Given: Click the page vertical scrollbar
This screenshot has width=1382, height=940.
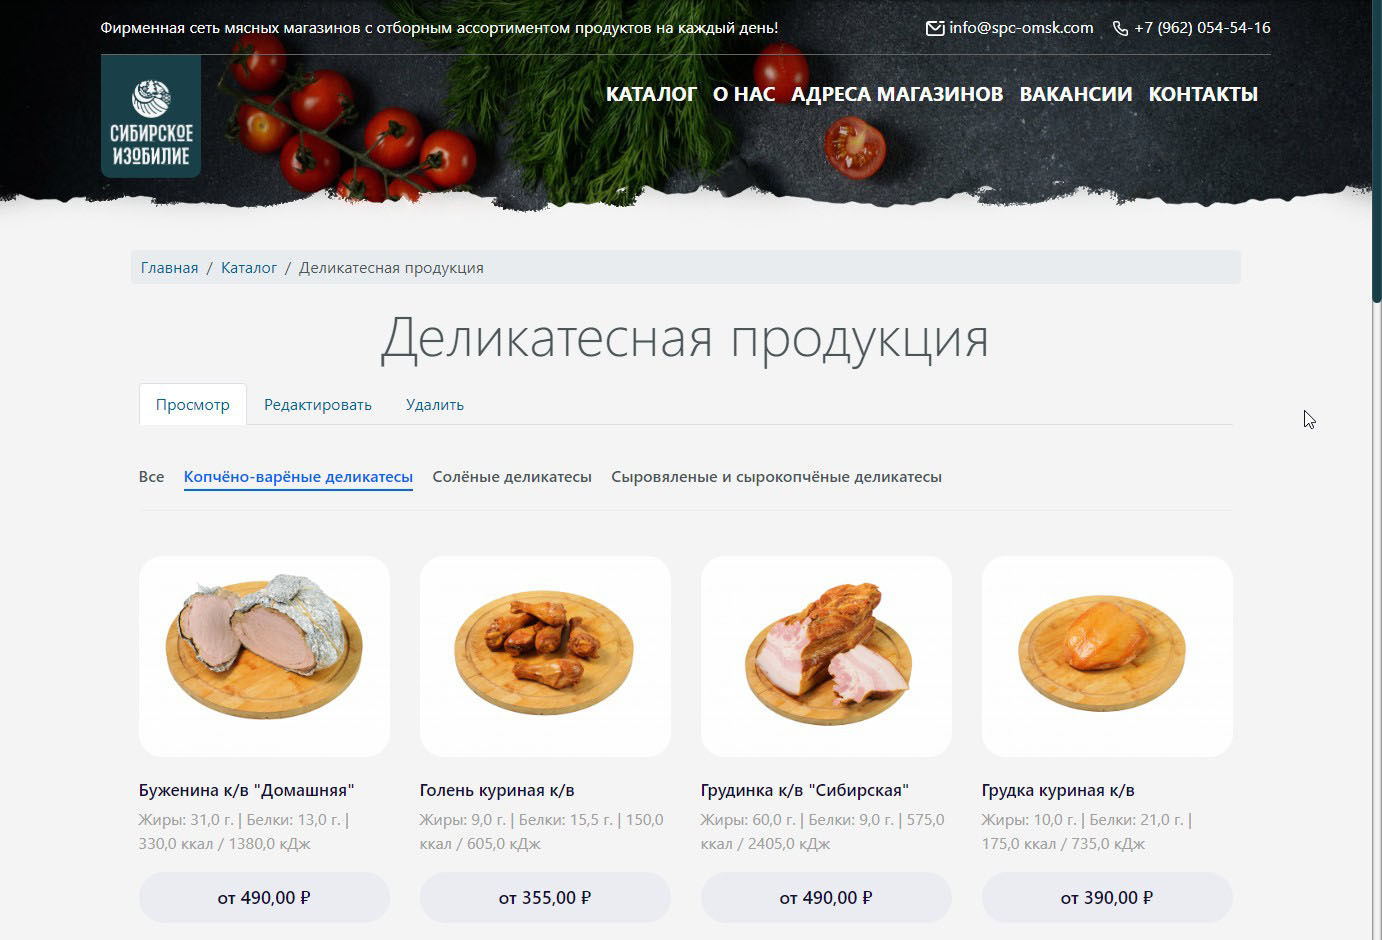Looking at the screenshot, I should 1377,470.
